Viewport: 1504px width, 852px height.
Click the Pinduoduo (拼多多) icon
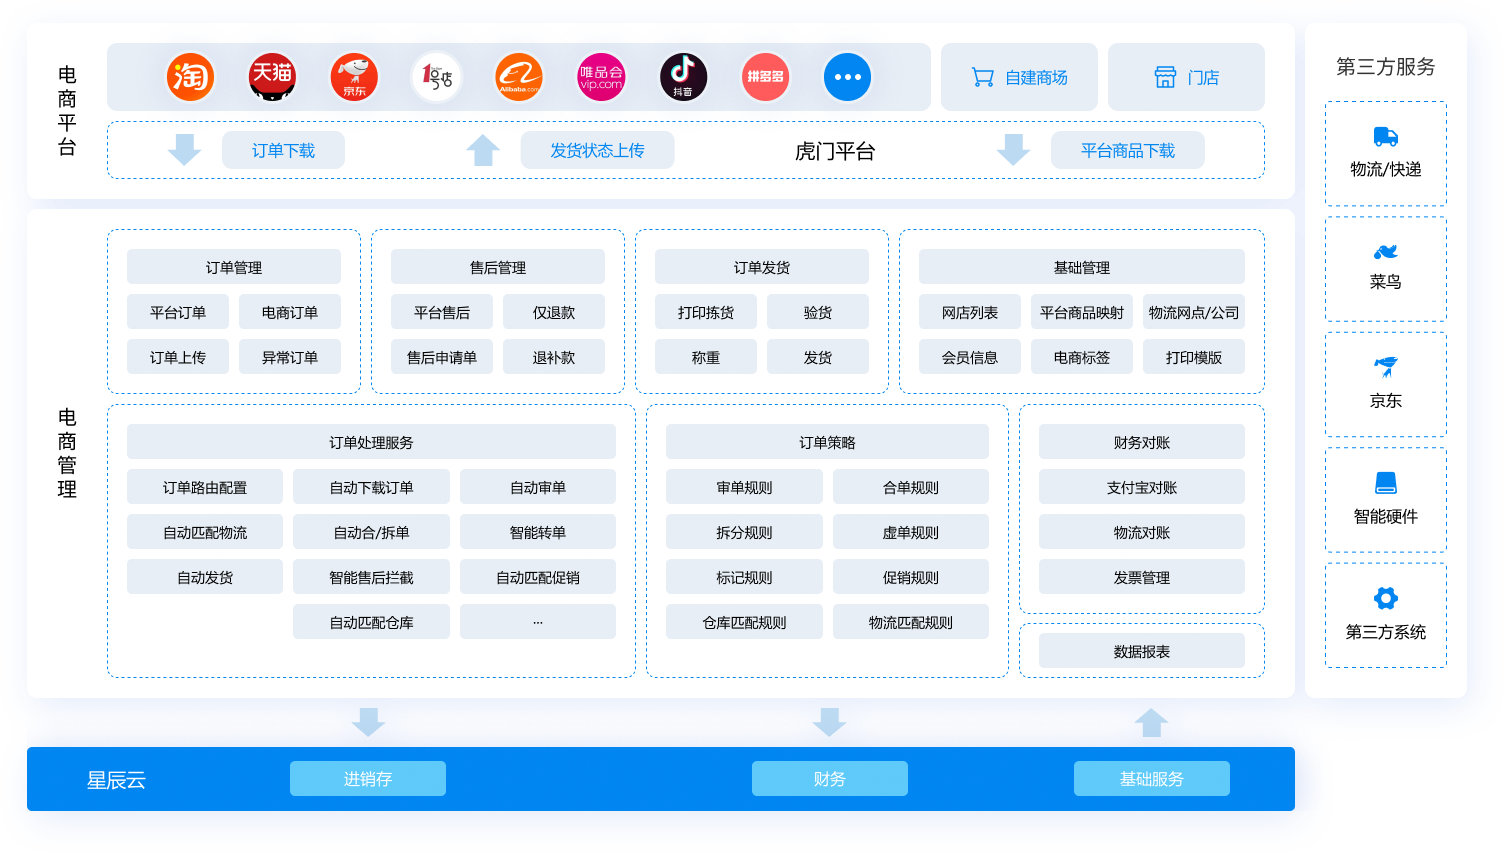(765, 77)
